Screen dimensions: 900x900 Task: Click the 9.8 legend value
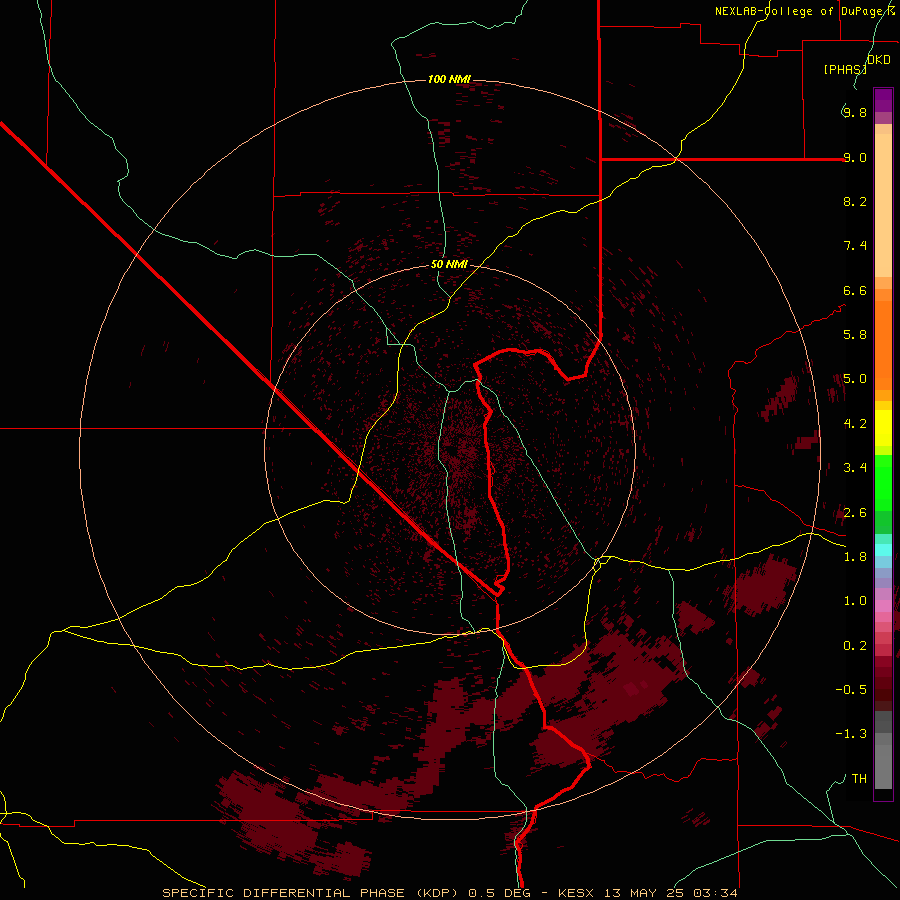click(855, 112)
